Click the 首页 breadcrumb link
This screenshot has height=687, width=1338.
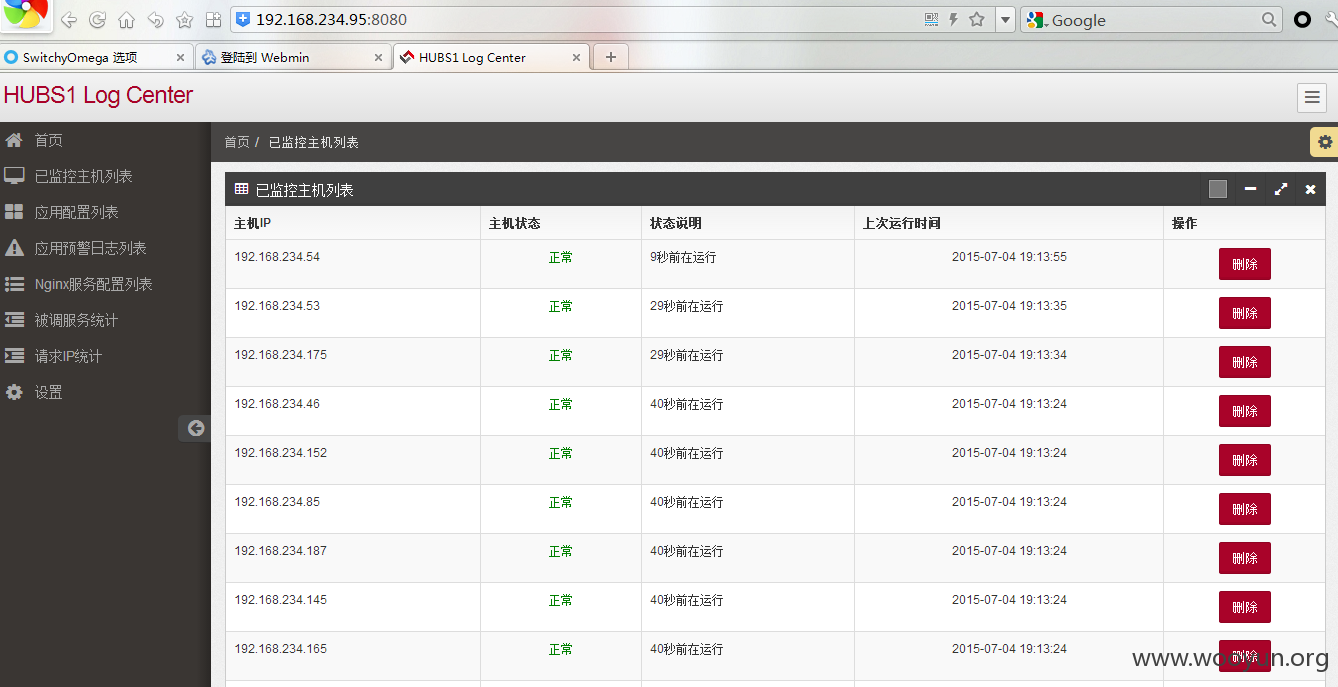[237, 142]
